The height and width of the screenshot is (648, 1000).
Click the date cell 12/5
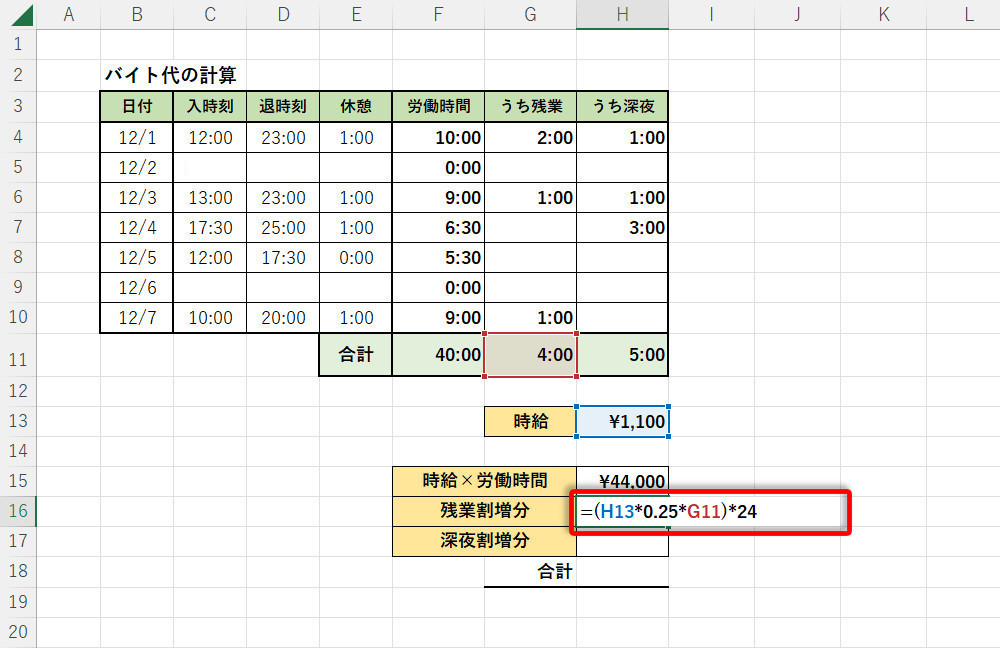point(136,257)
